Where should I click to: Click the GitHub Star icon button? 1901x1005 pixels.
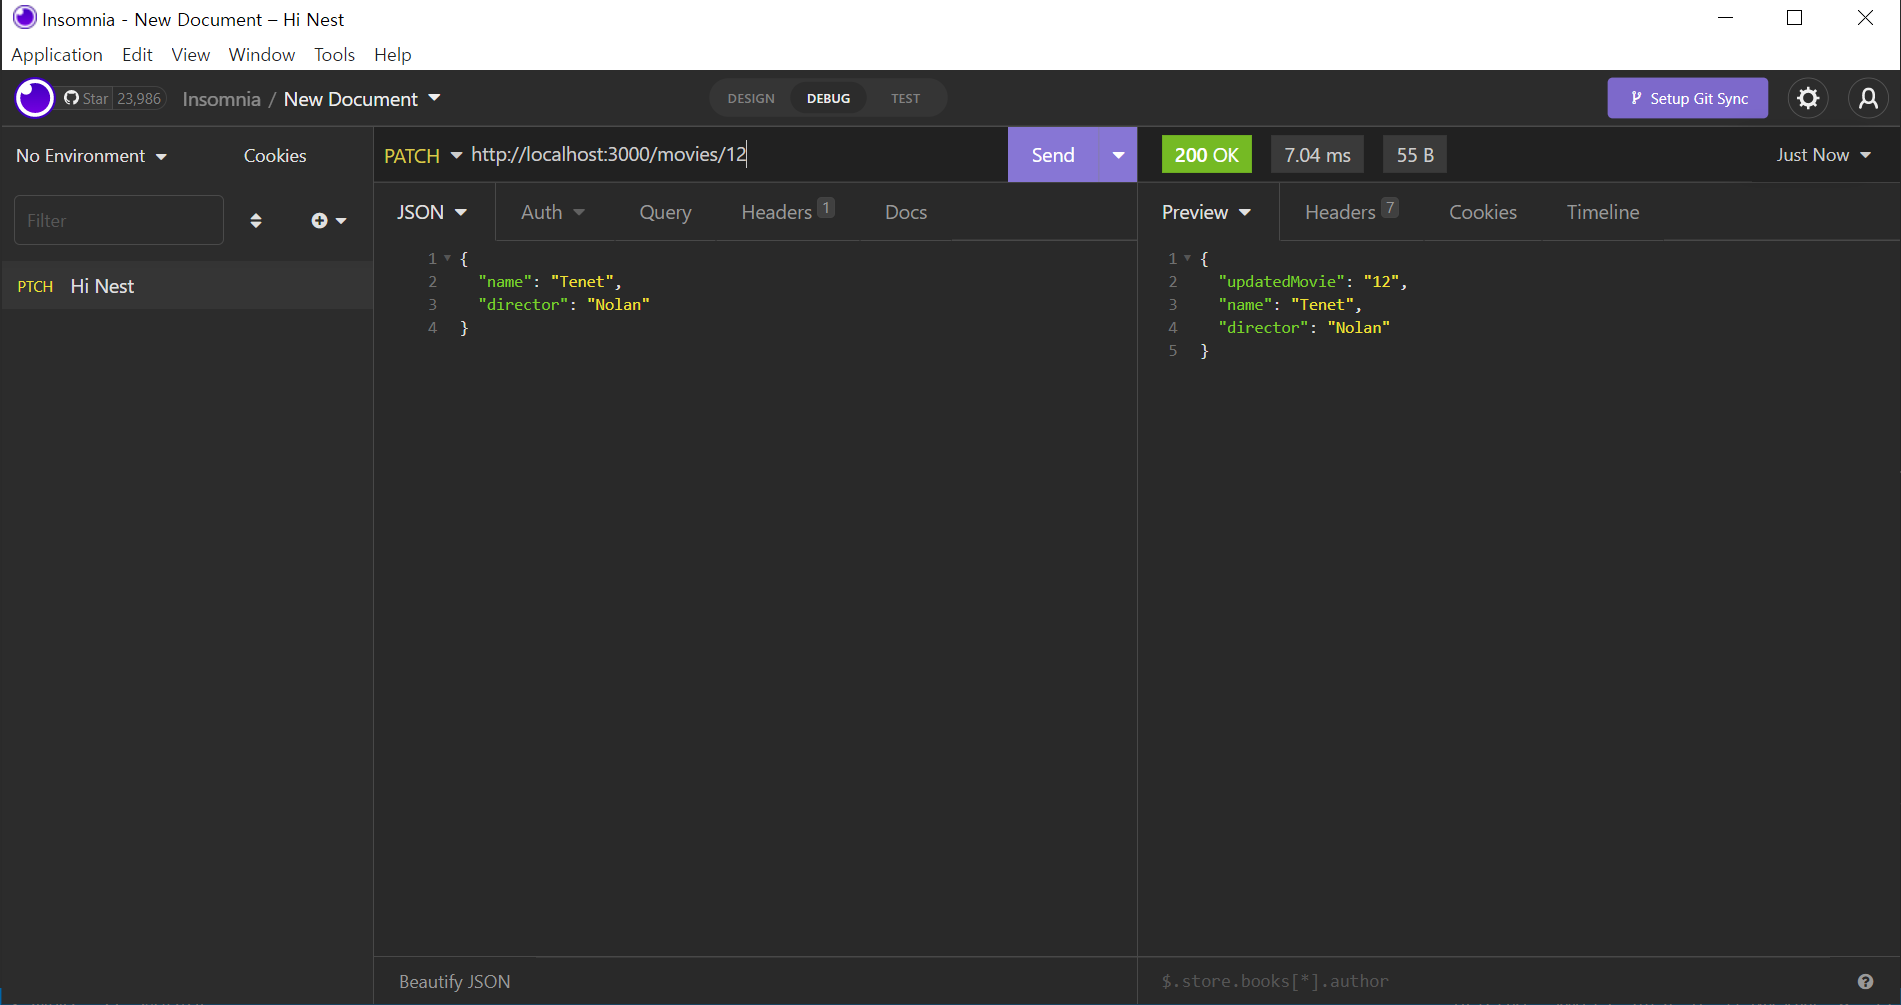point(86,98)
